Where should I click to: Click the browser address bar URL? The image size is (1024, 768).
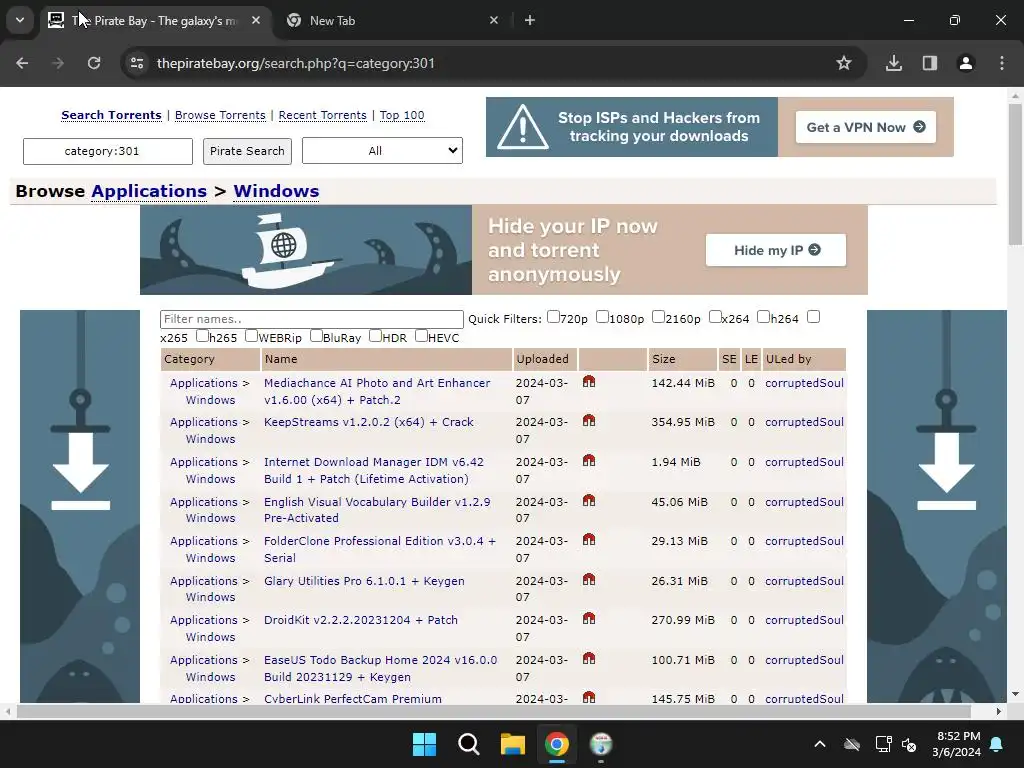click(295, 63)
